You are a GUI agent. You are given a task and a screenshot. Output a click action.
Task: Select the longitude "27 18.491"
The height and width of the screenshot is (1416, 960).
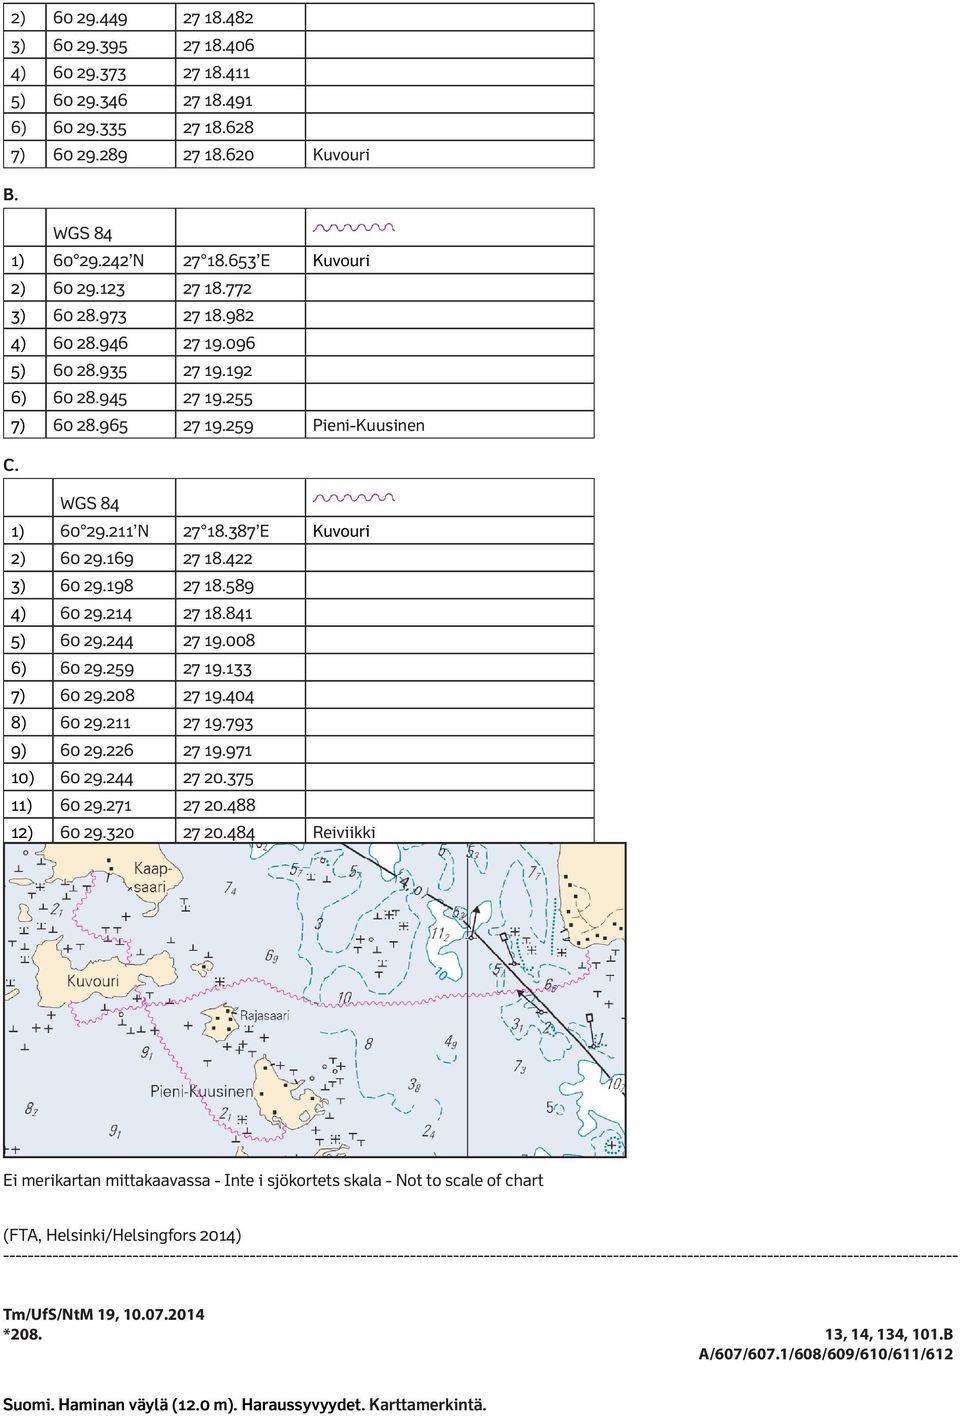(218, 100)
